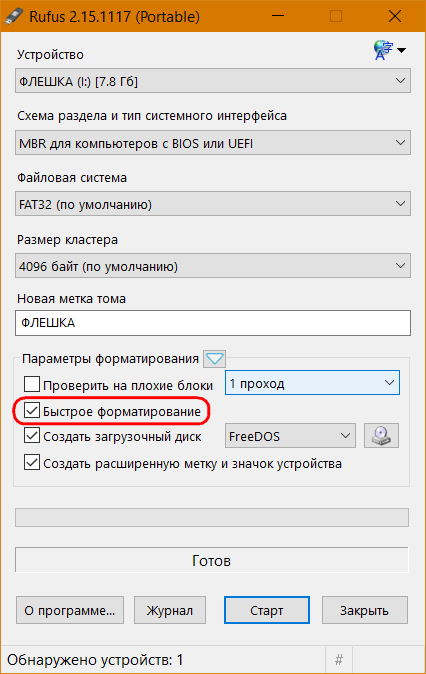Open the Размер кластера dropdown
Viewport: 426px width, 674px height.
pos(213,266)
